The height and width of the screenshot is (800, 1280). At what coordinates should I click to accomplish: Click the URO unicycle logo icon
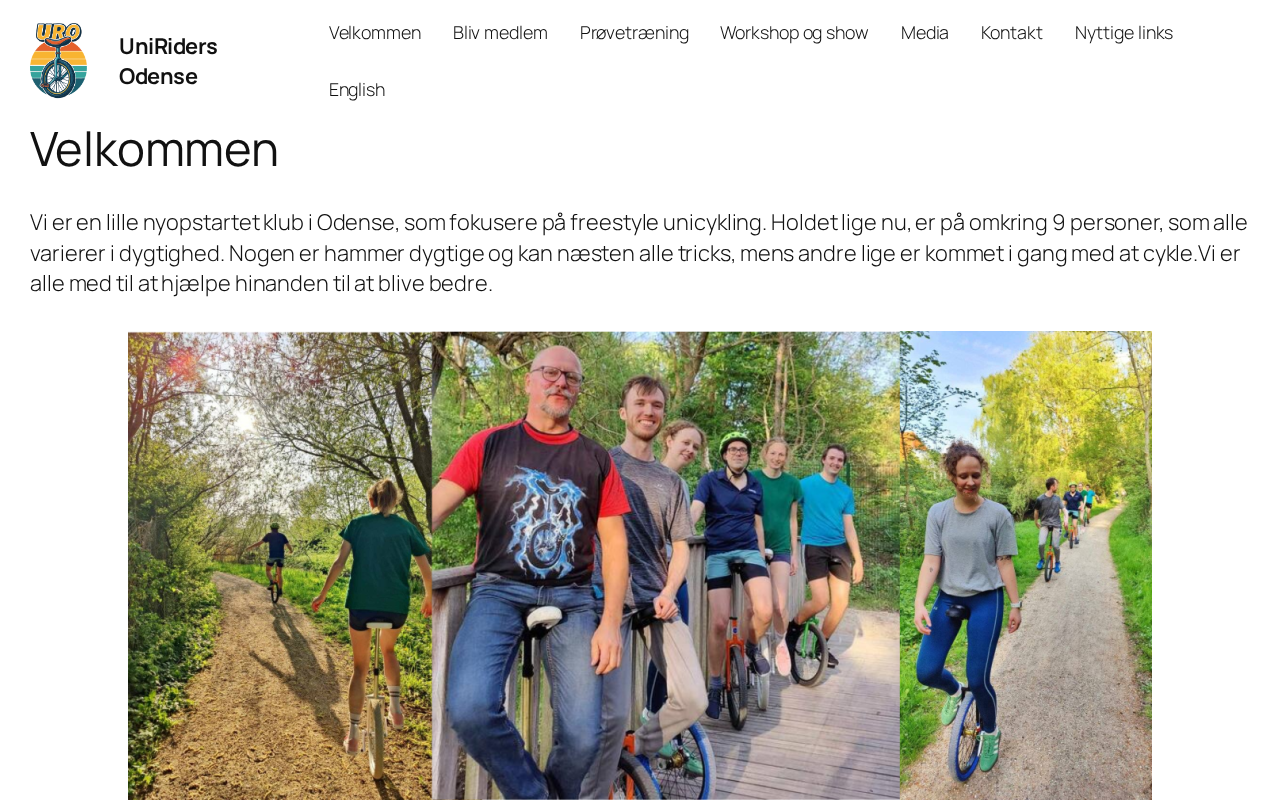click(58, 61)
